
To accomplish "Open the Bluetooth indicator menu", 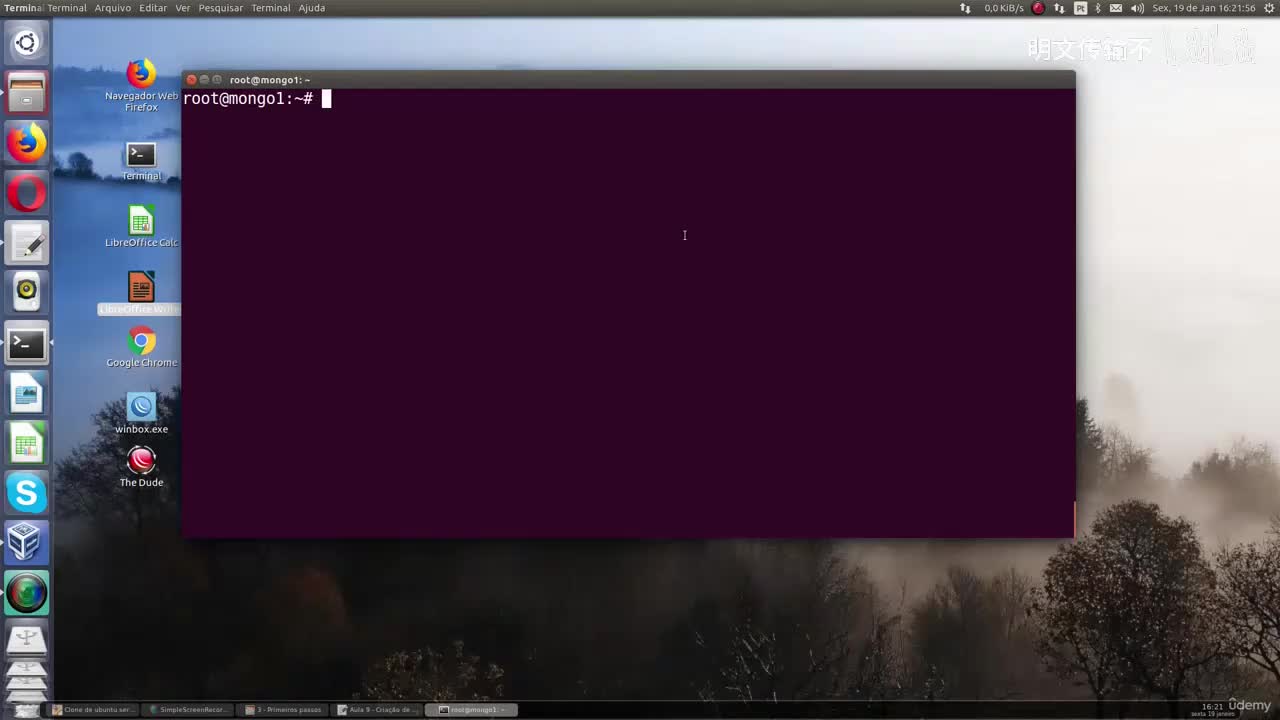I will 1097,8.
